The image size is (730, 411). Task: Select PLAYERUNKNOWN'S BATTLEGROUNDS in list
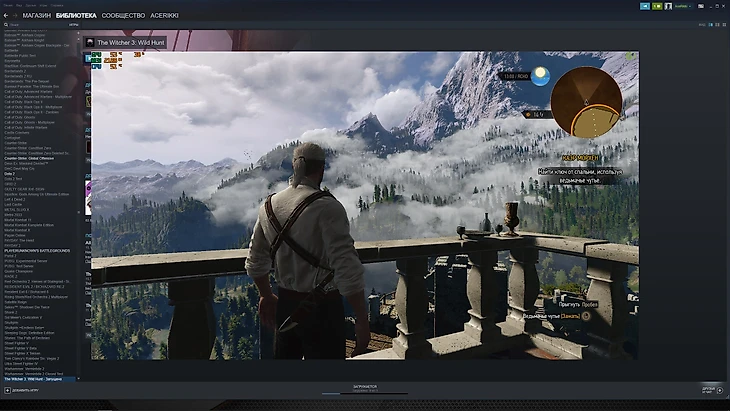click(x=37, y=250)
